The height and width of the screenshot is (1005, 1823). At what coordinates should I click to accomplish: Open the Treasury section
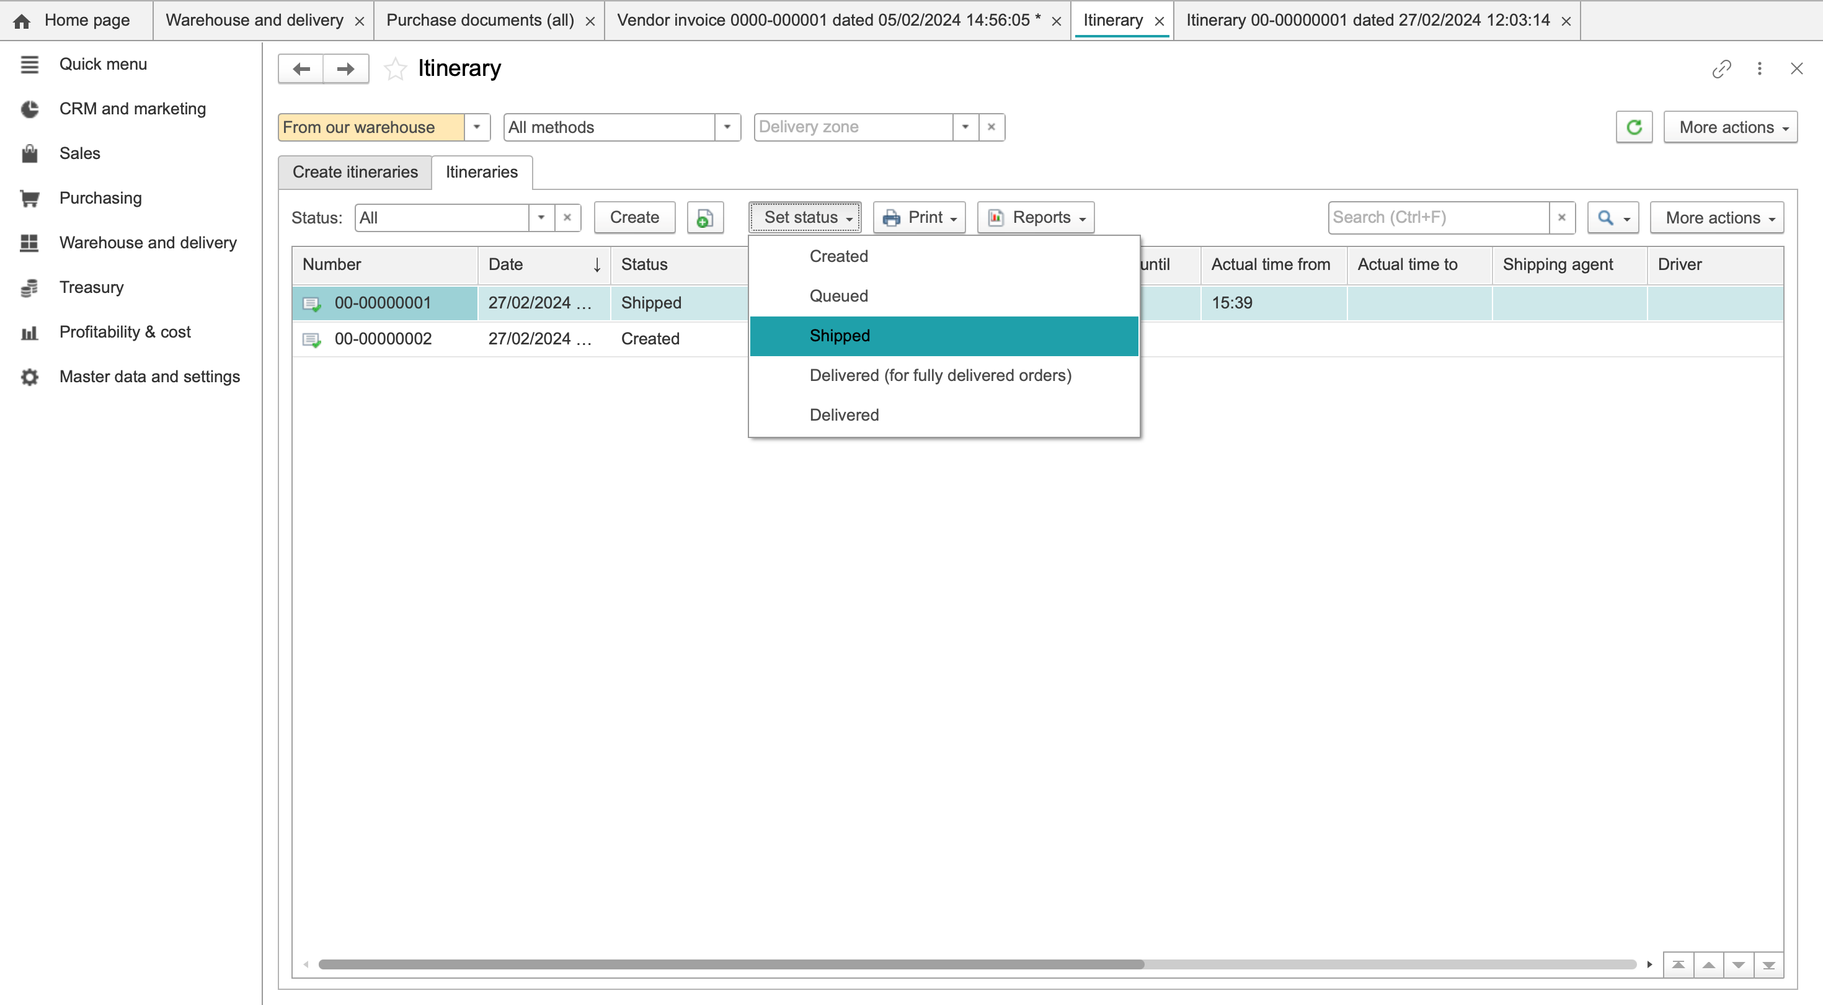tap(91, 287)
